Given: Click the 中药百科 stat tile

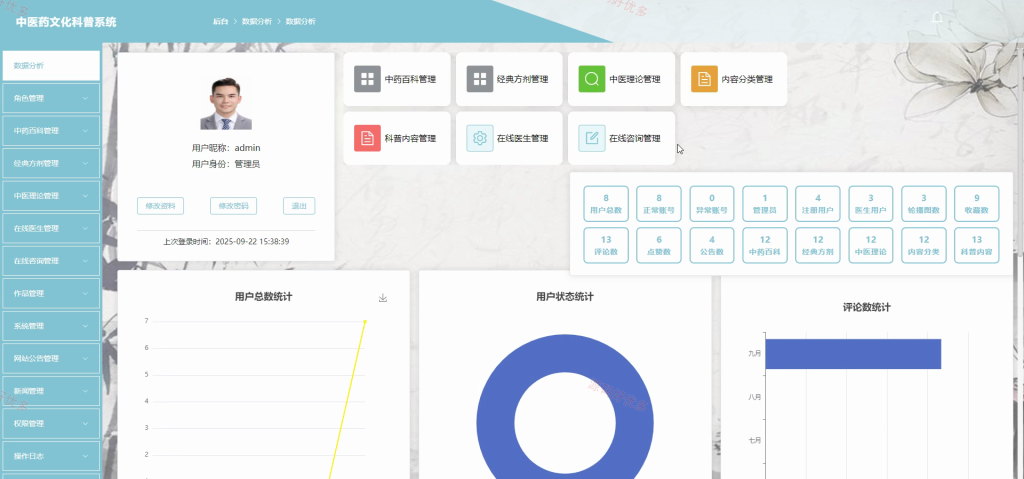Looking at the screenshot, I should click(765, 245).
